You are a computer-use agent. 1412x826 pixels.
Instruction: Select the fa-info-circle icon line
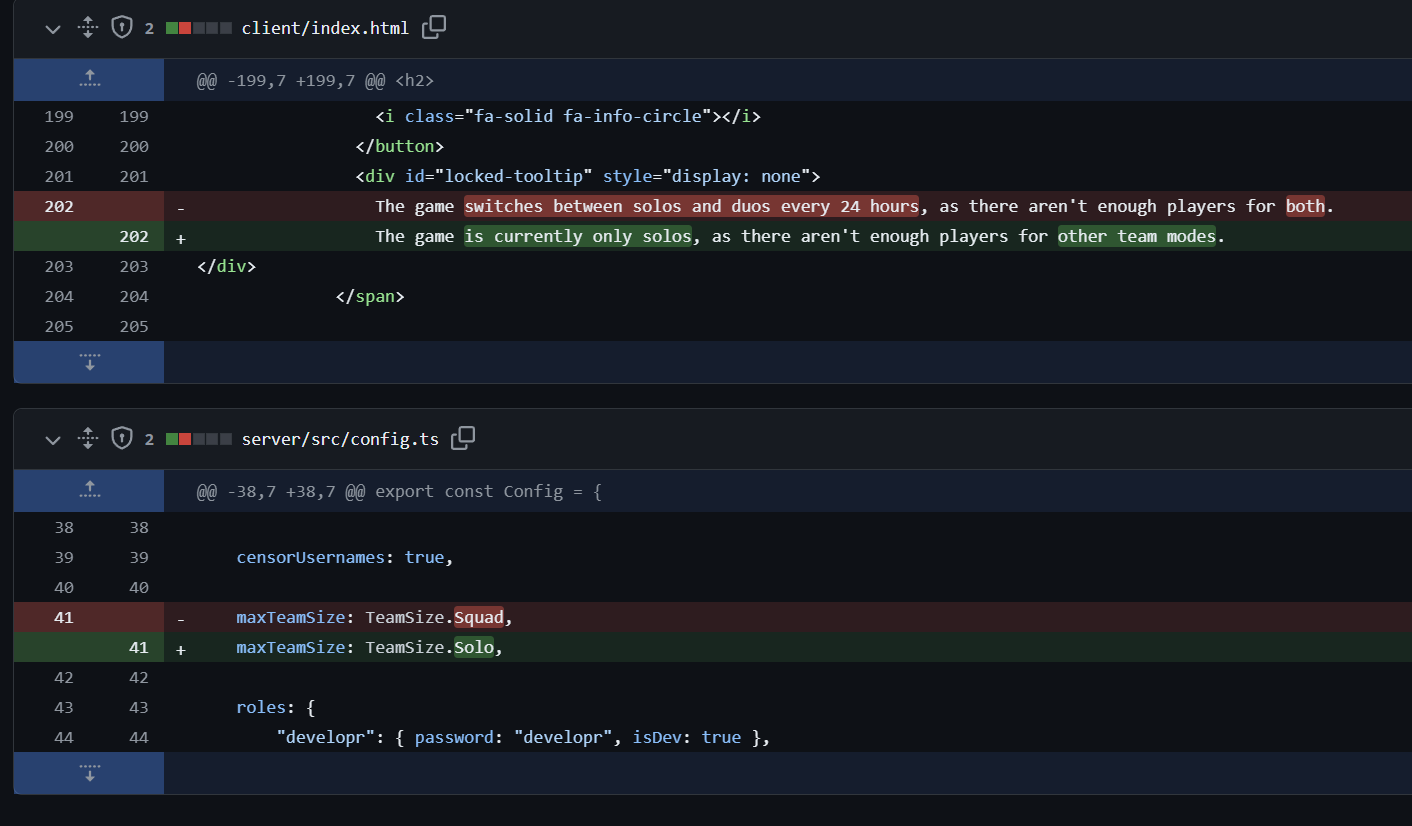(x=788, y=116)
